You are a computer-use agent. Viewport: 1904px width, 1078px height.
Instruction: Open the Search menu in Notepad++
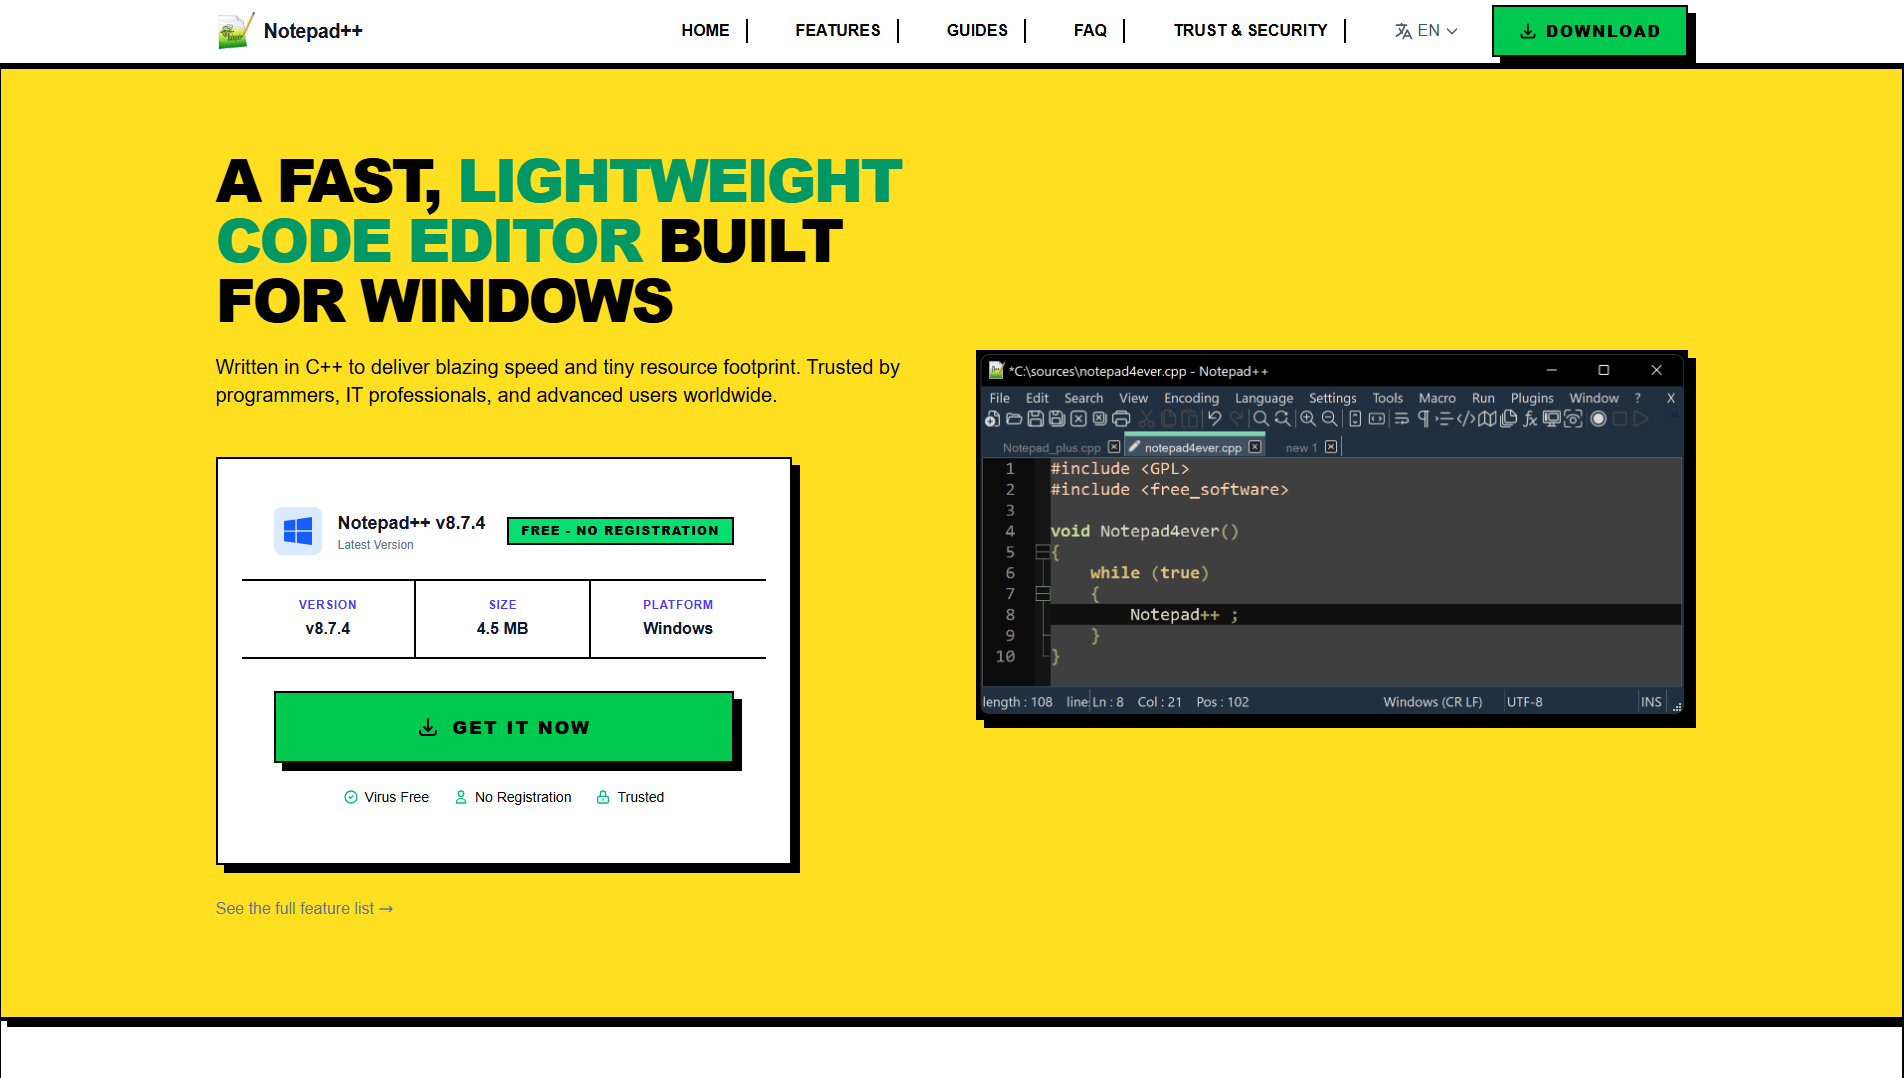pos(1083,398)
